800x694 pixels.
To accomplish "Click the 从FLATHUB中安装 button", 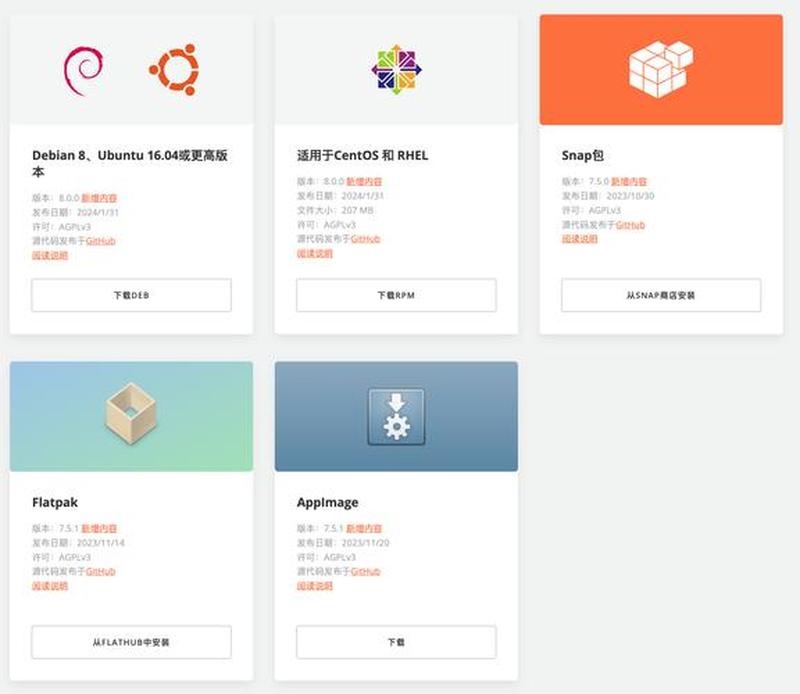I will (131, 642).
